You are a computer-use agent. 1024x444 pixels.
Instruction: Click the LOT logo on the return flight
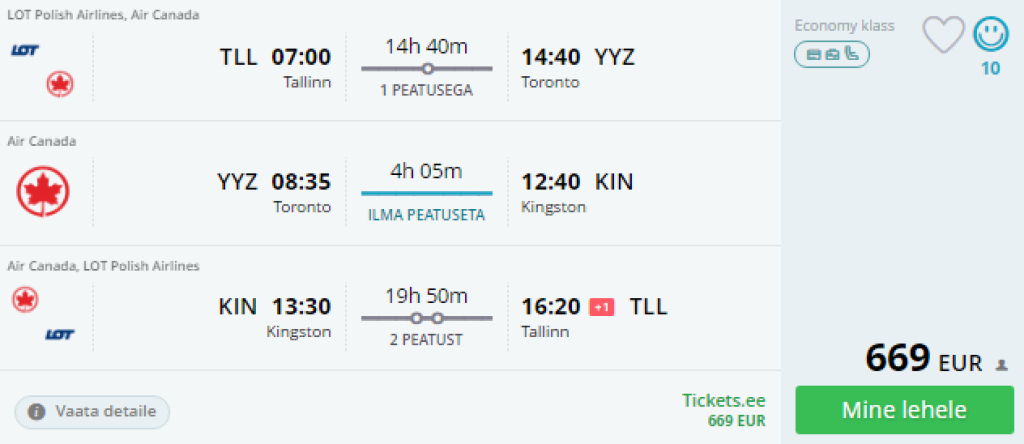pos(59,334)
